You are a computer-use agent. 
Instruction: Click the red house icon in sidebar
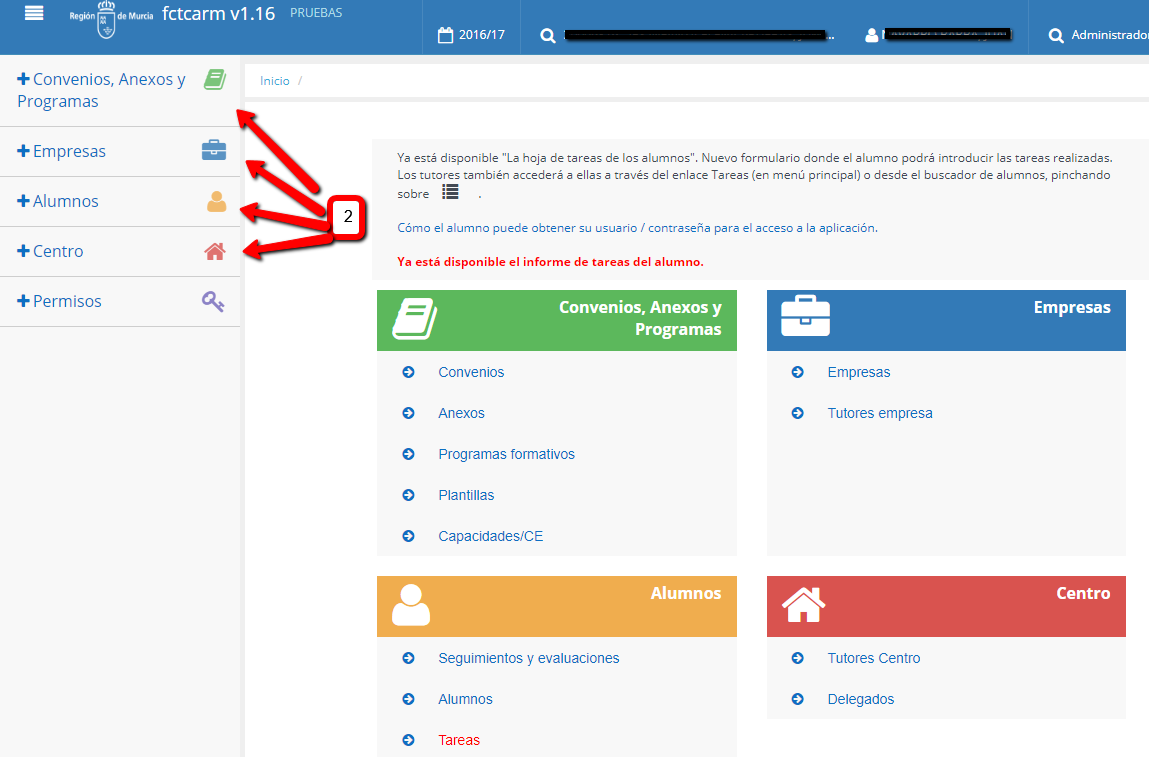(x=215, y=251)
